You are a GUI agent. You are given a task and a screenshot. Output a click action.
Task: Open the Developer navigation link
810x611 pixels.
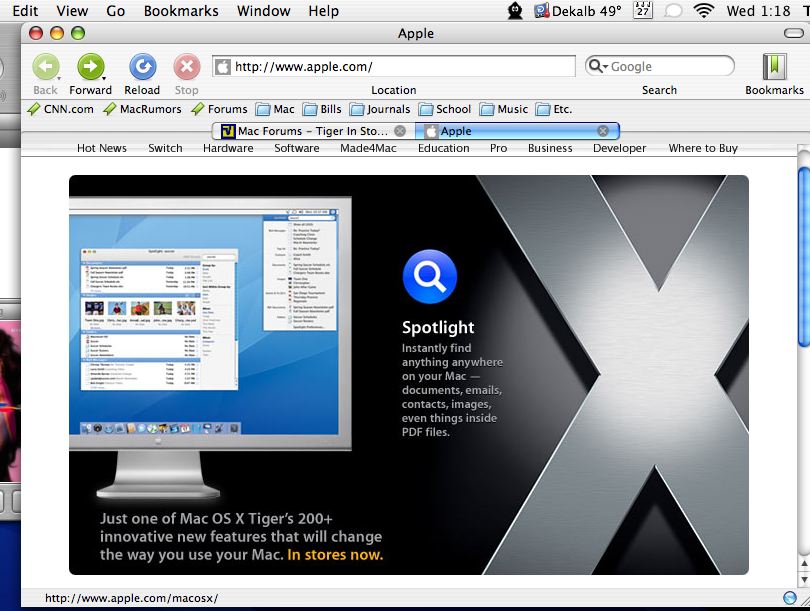tap(619, 148)
